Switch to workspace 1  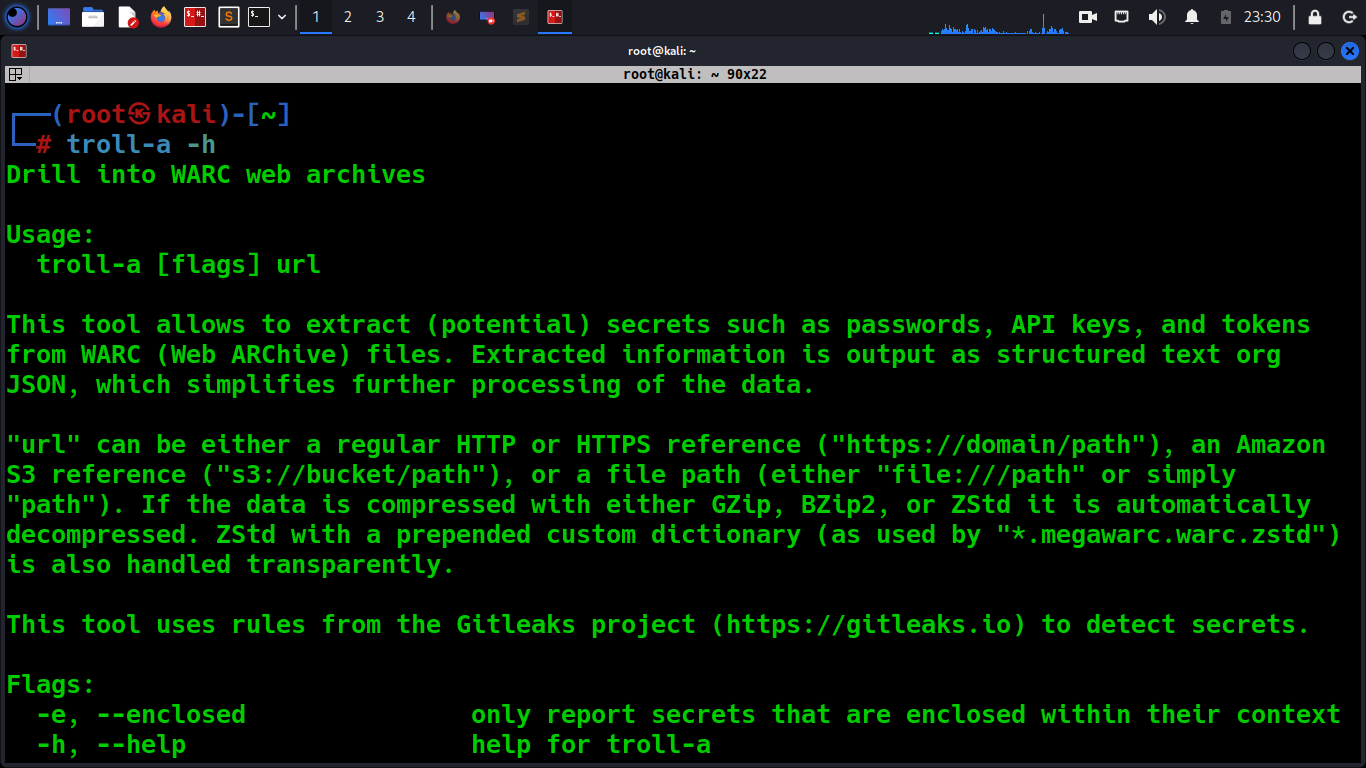pos(316,17)
